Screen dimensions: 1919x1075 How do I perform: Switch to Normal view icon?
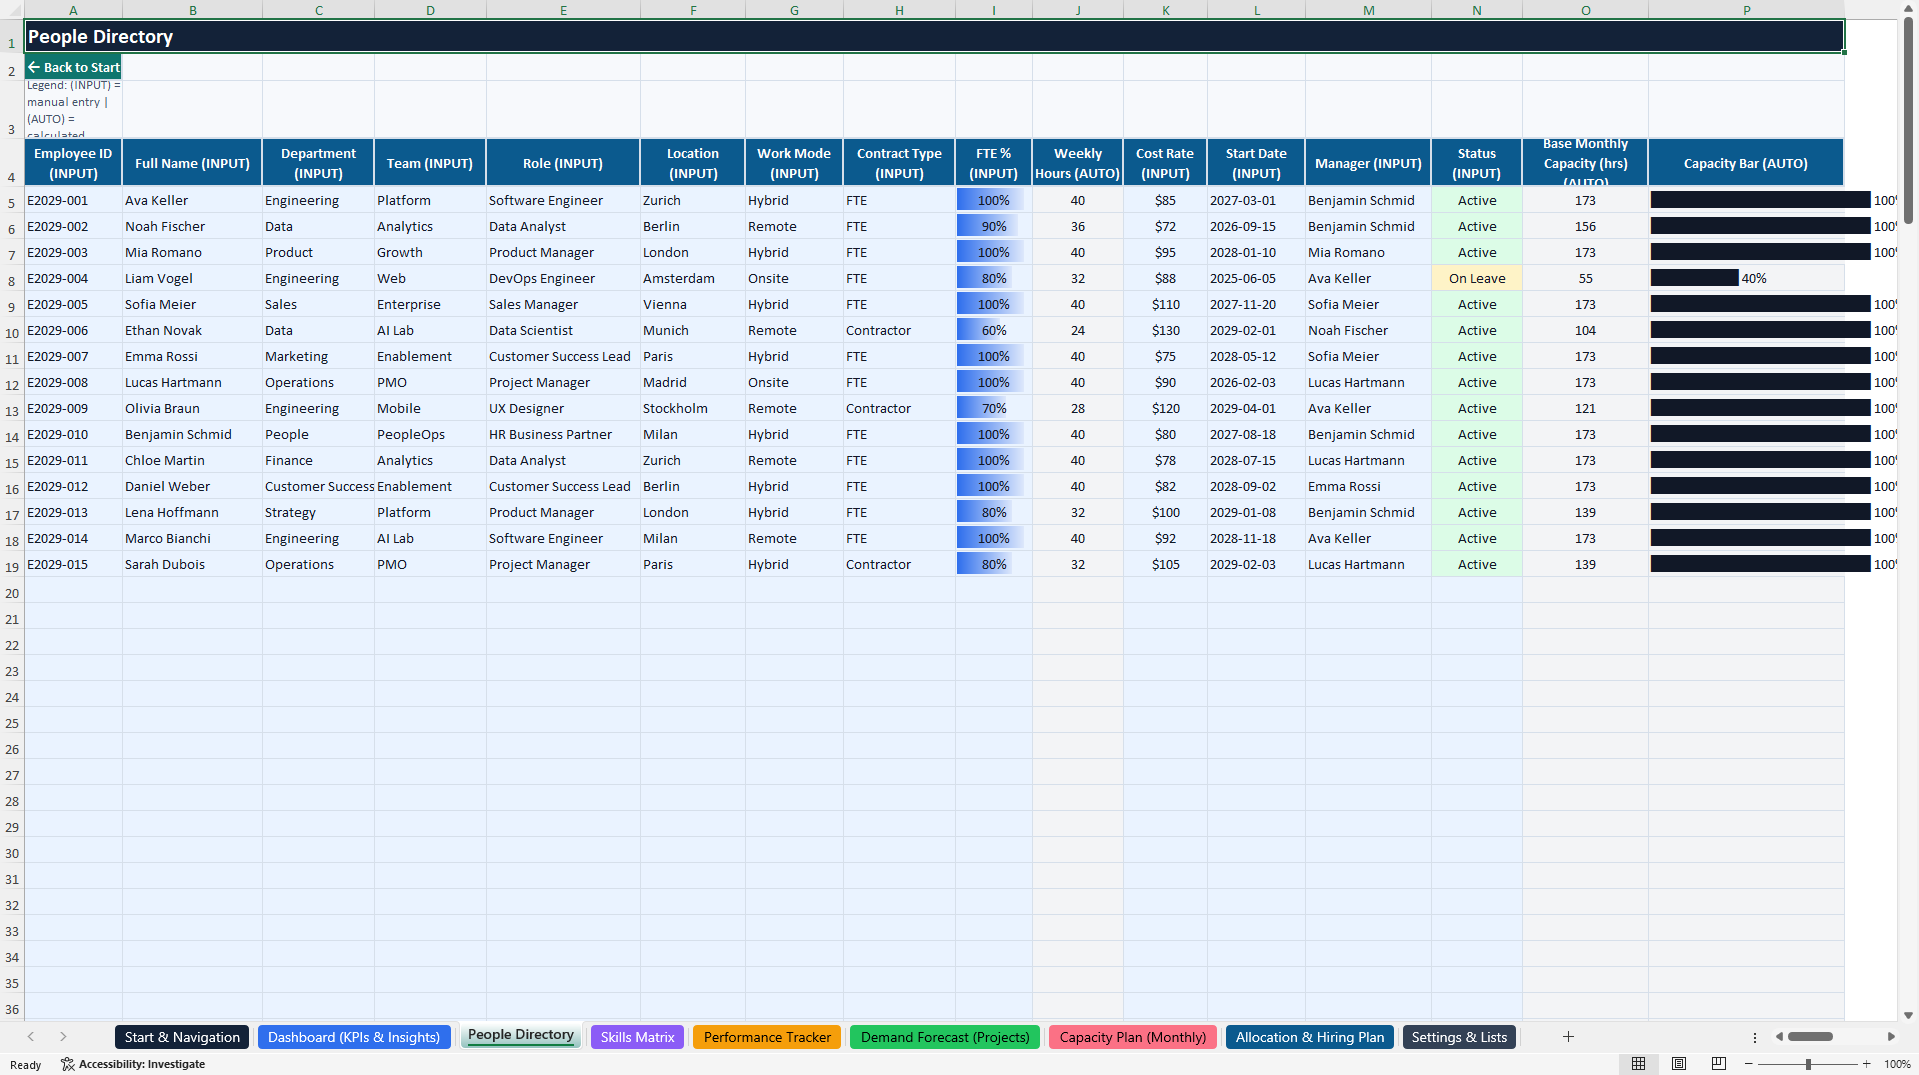[x=1638, y=1064]
